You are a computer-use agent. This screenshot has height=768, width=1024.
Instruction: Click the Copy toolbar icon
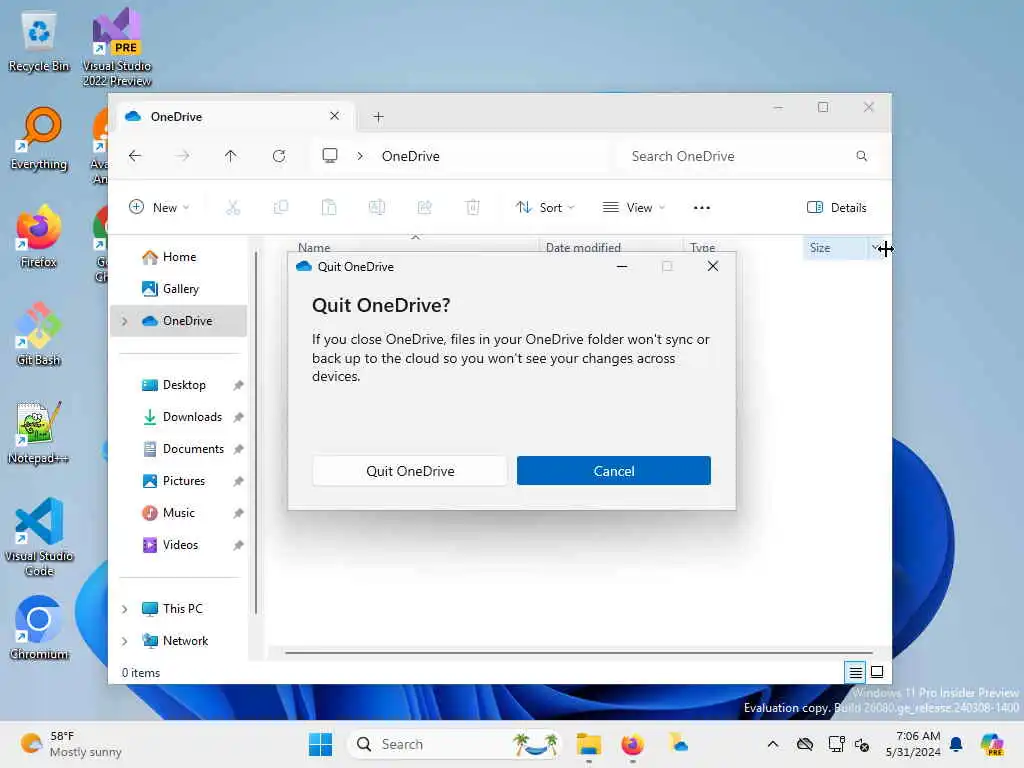pyautogui.click(x=281, y=208)
